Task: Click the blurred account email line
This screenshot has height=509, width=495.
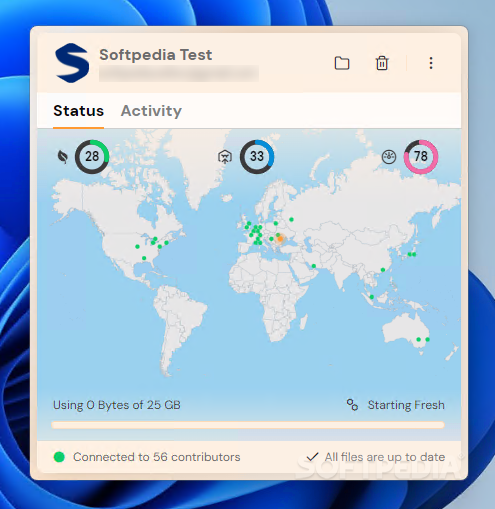Action: click(179, 74)
